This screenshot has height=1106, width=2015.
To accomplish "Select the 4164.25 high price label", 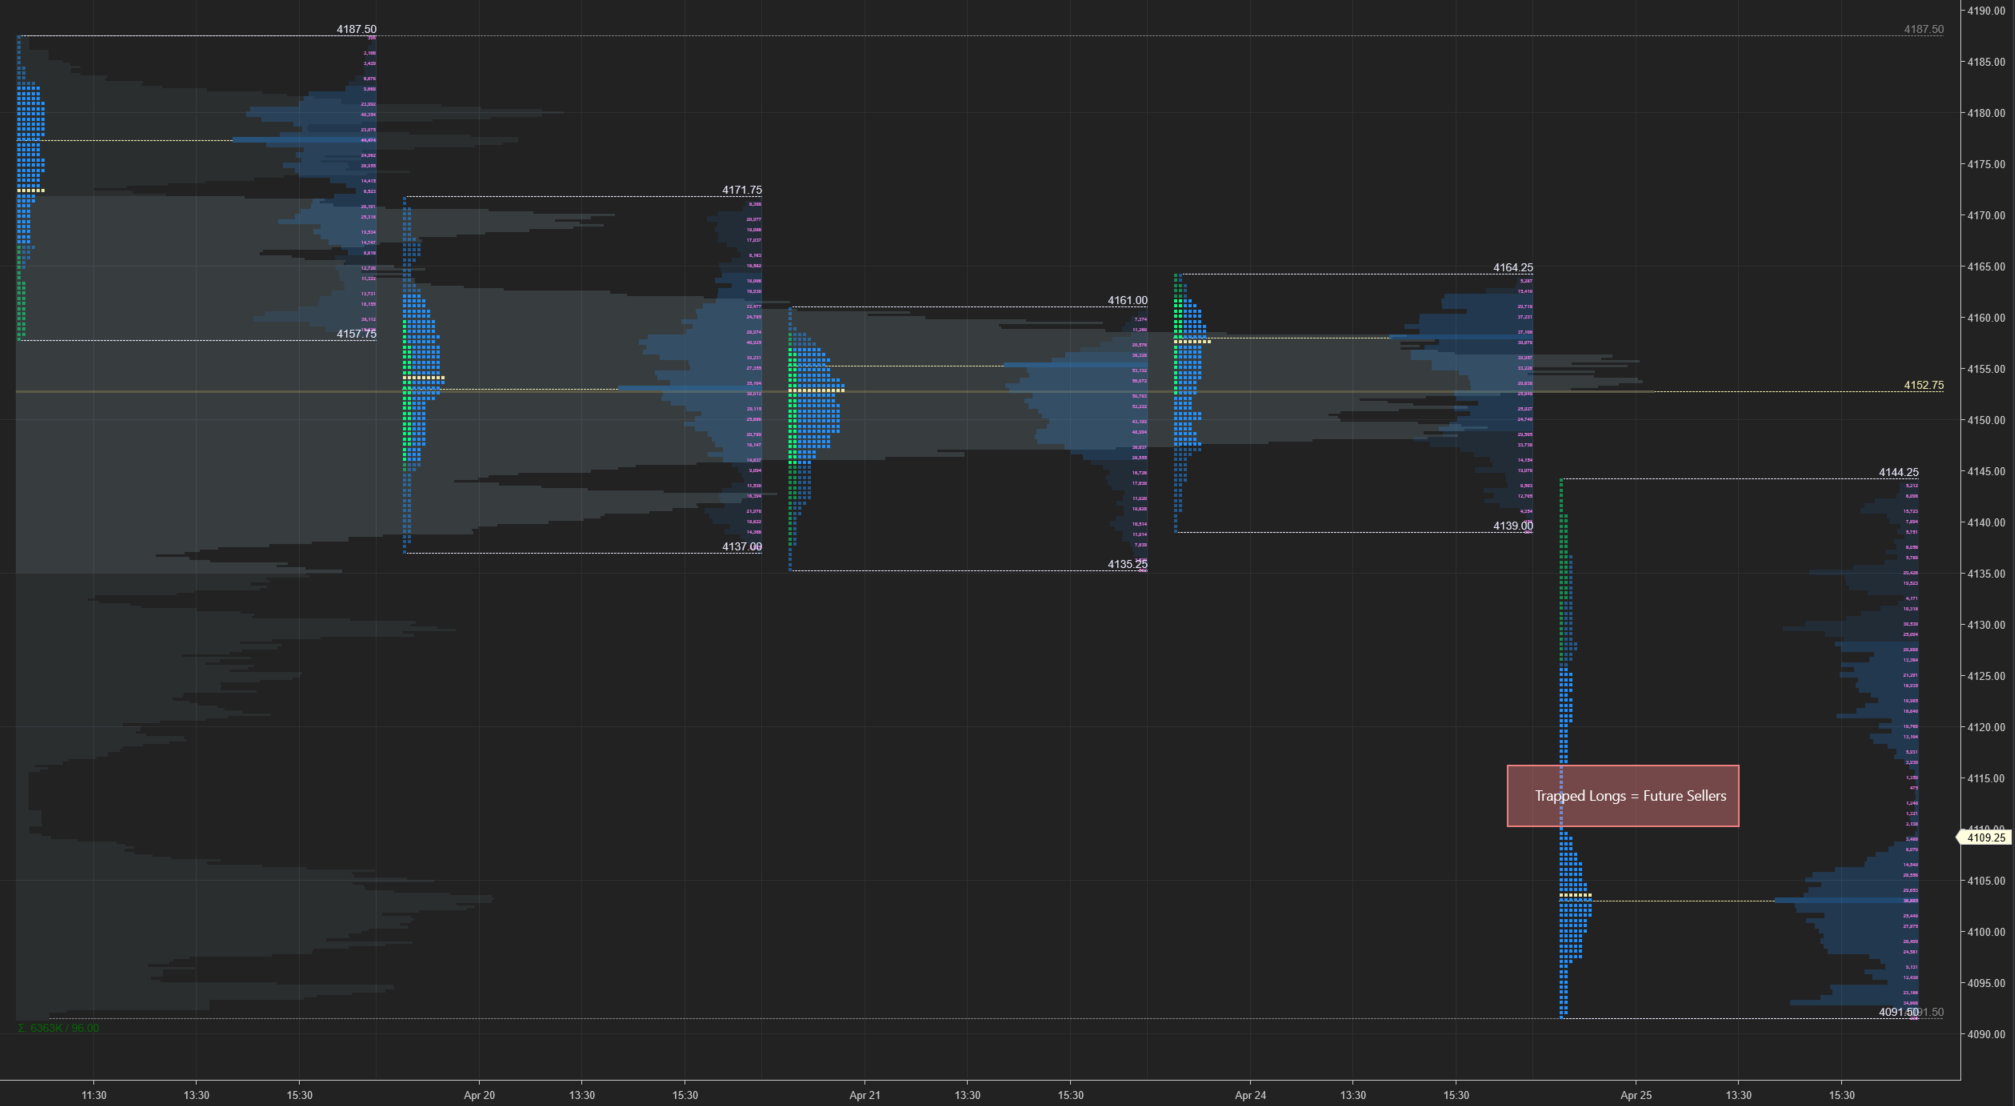I will point(1512,267).
